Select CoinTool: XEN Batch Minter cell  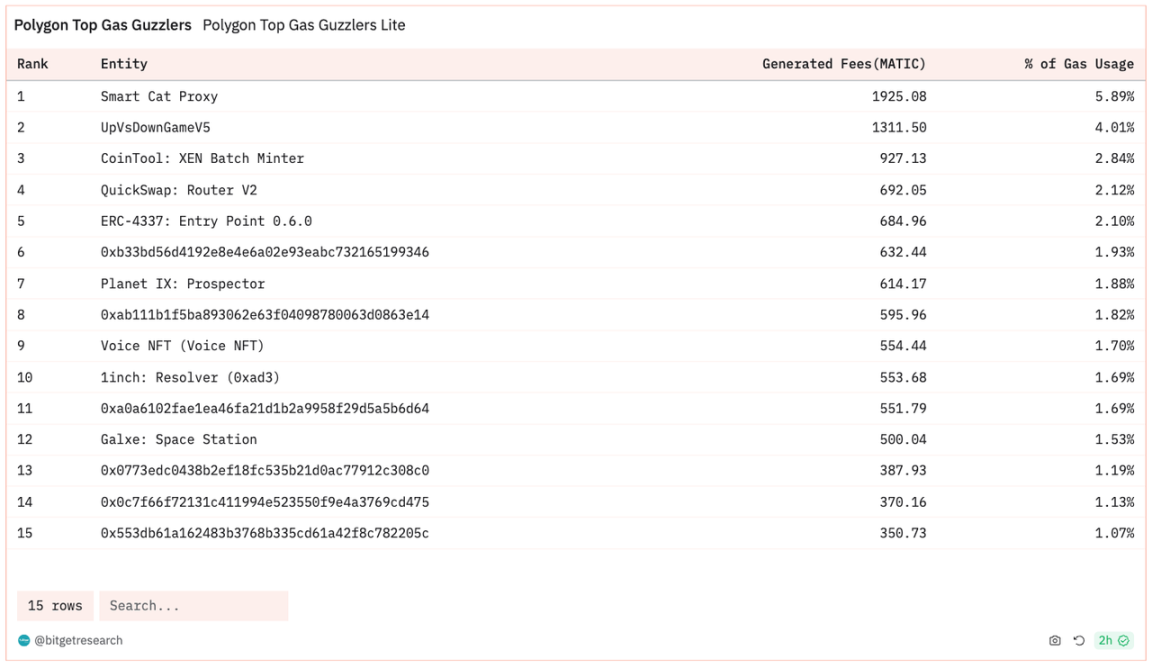[202, 159]
